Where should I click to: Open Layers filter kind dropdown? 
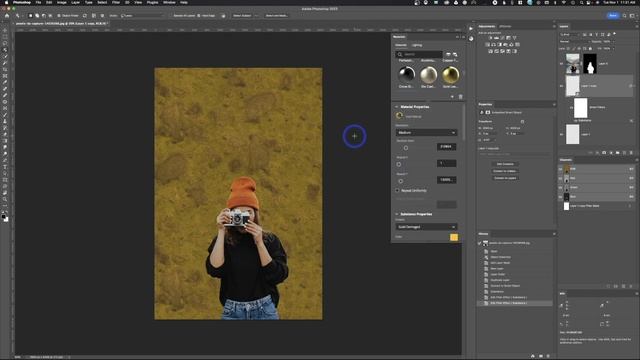pos(571,34)
